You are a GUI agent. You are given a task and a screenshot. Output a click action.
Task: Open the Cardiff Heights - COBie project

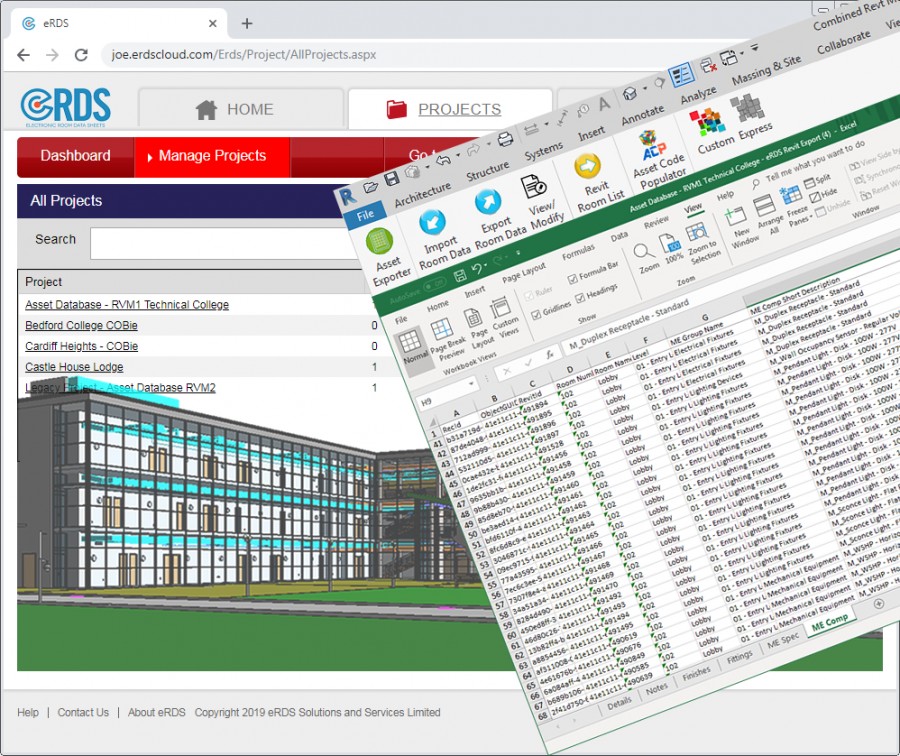coord(82,346)
